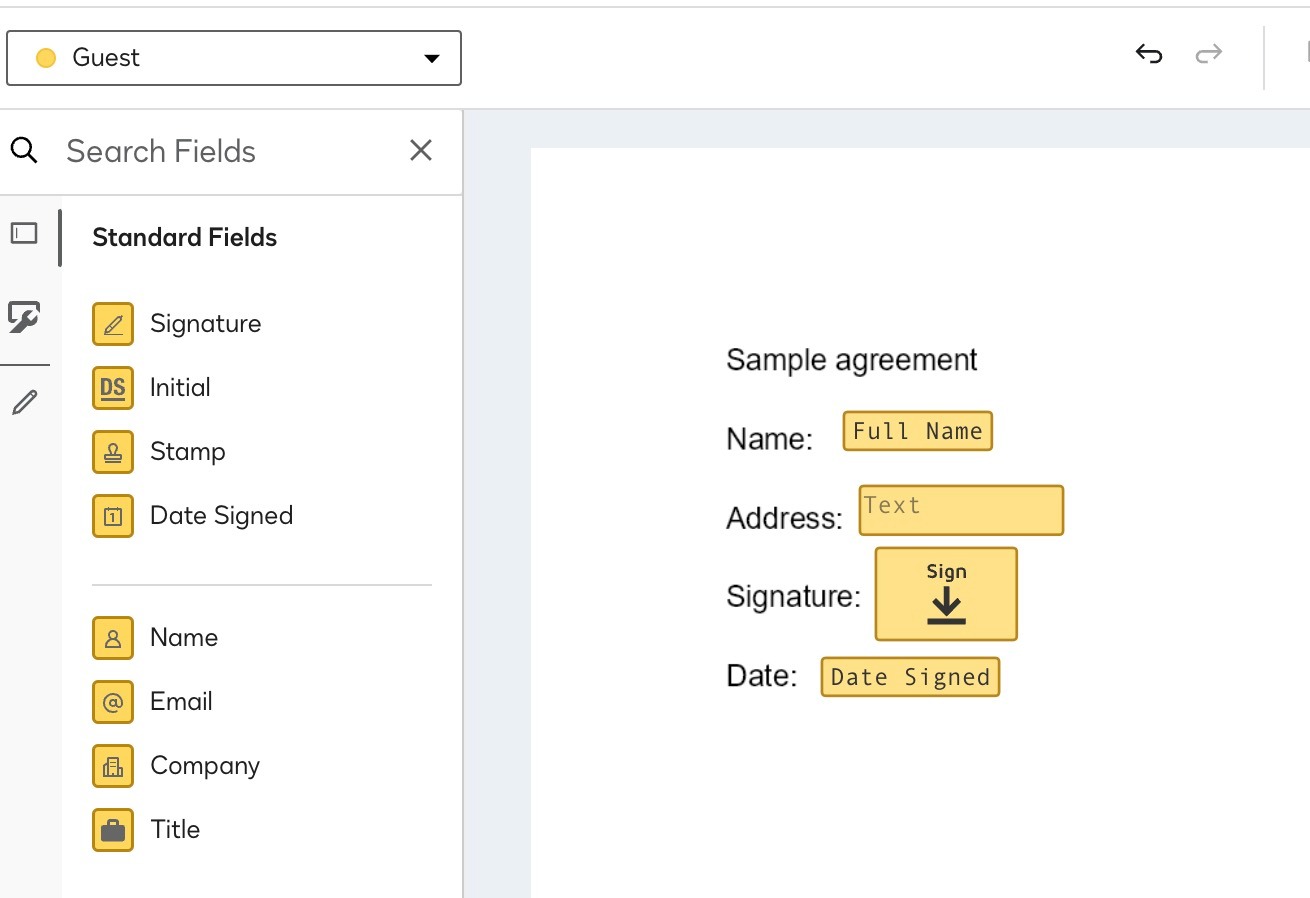The image size is (1310, 898).
Task: Select the Sign field next to Signature
Action: (x=946, y=593)
